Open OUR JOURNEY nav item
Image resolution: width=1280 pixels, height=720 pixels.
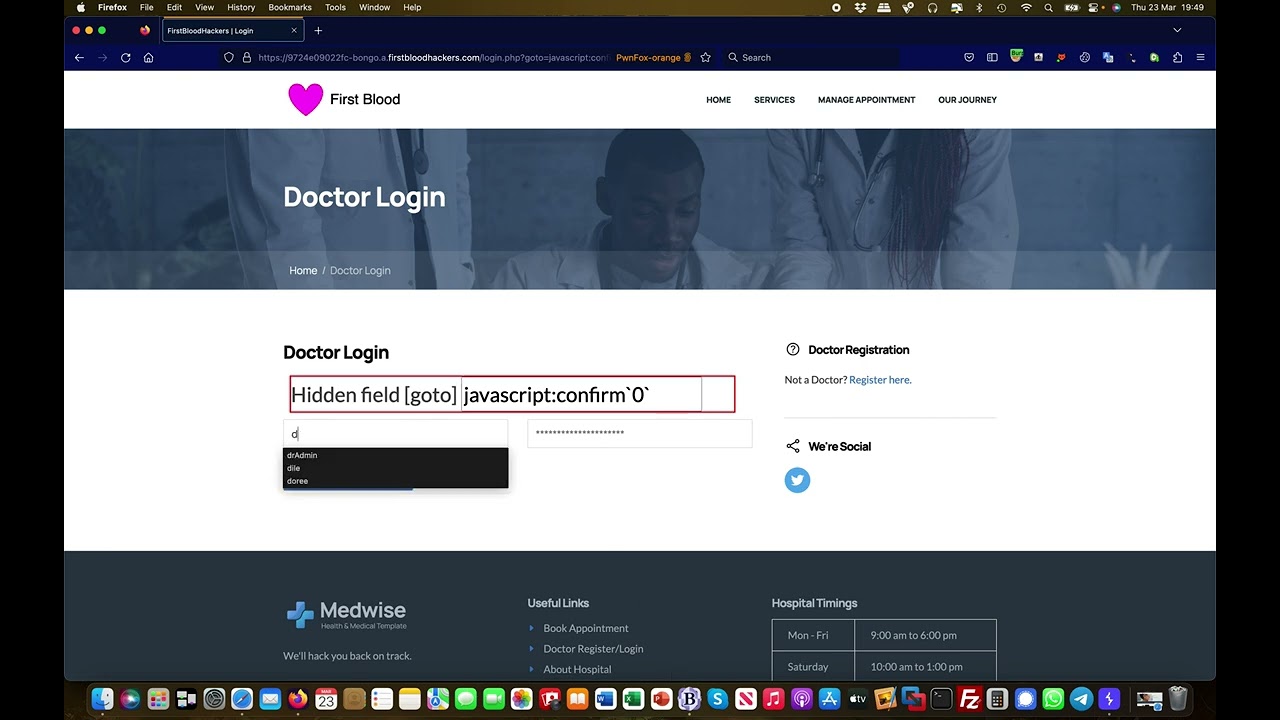pyautogui.click(x=967, y=100)
